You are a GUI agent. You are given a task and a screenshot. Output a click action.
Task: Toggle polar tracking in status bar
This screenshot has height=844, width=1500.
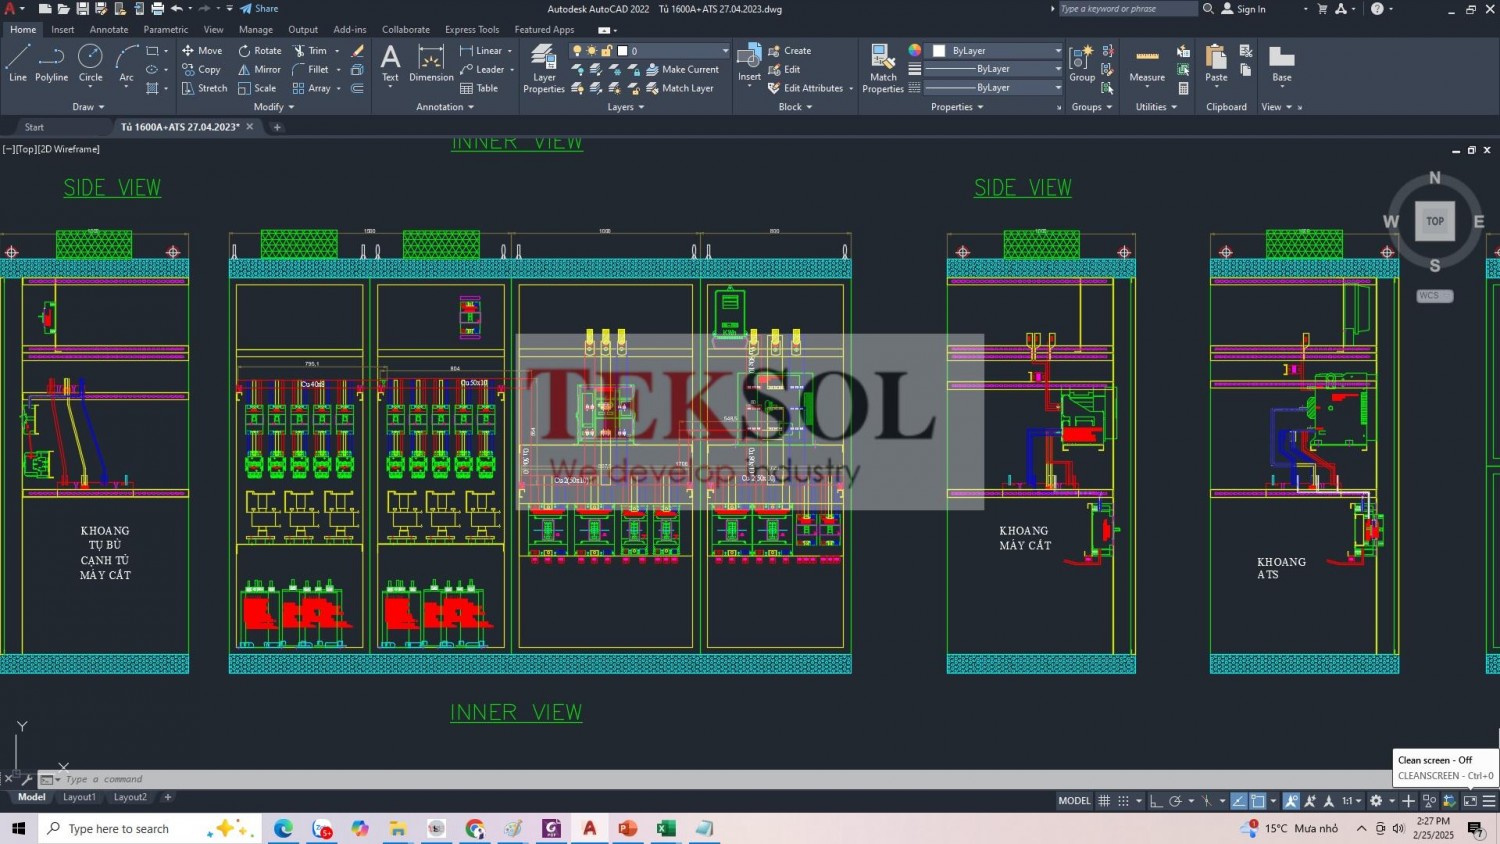(x=1175, y=801)
